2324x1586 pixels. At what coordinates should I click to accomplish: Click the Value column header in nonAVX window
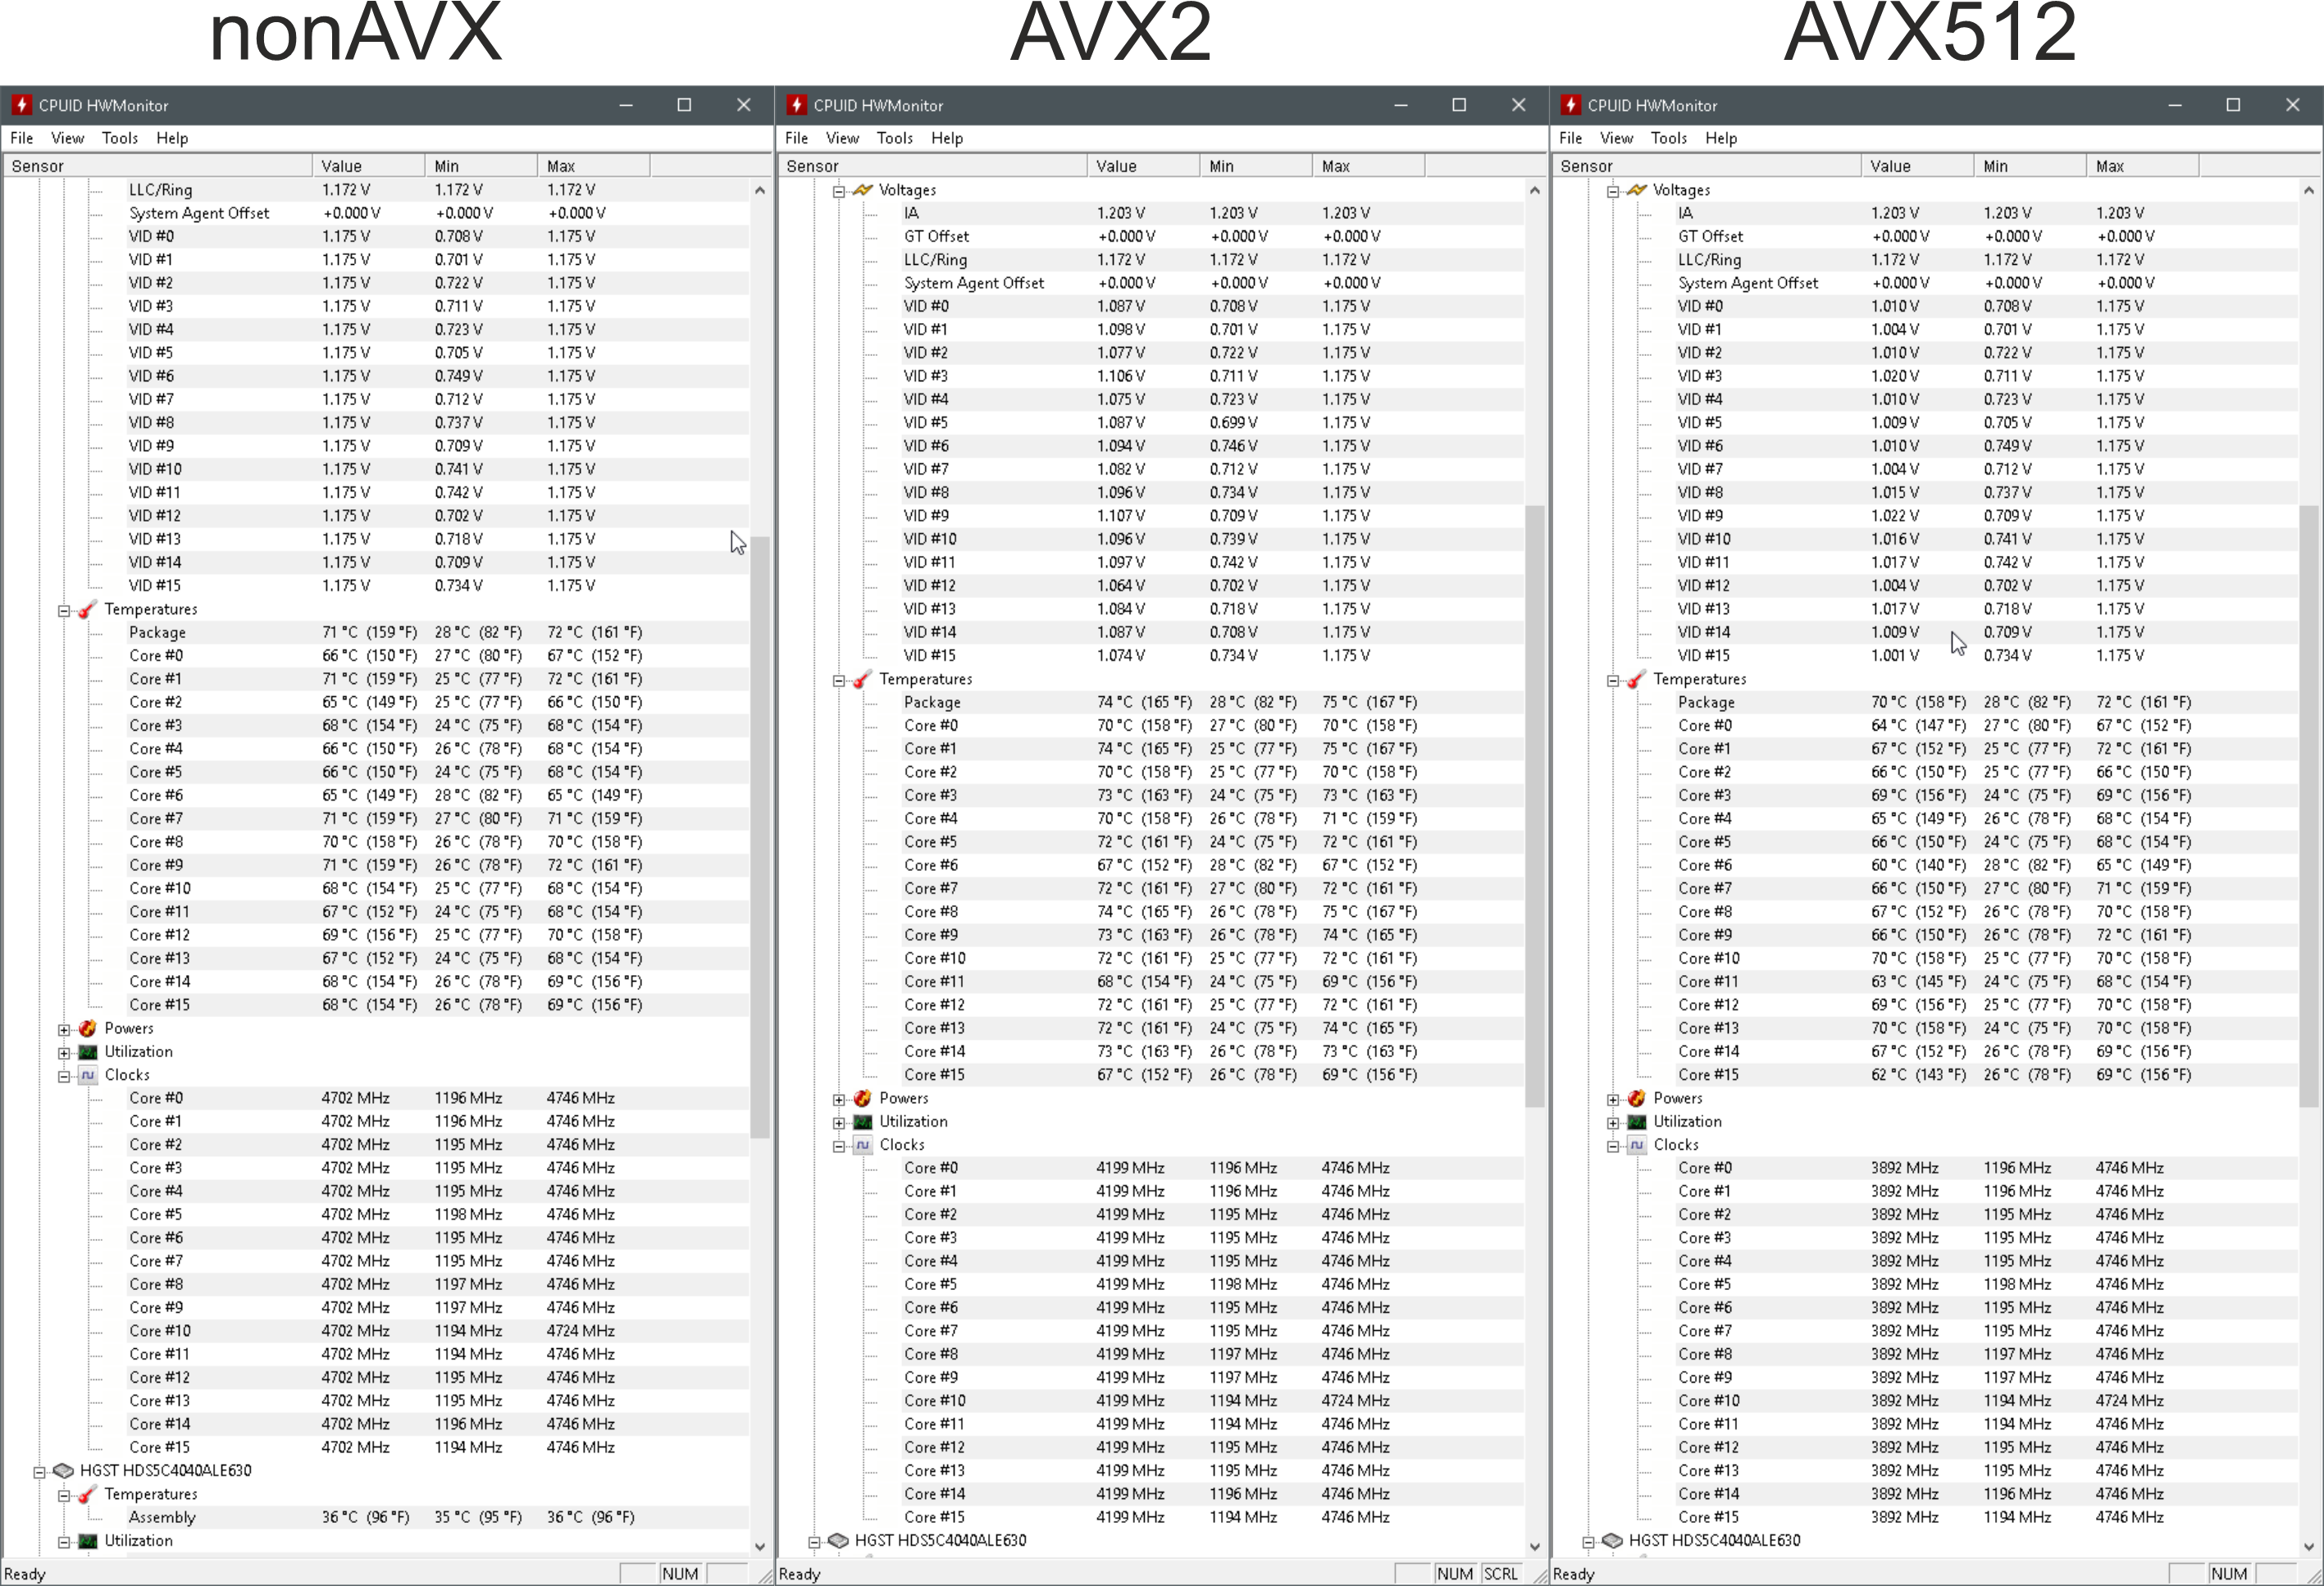click(x=367, y=166)
